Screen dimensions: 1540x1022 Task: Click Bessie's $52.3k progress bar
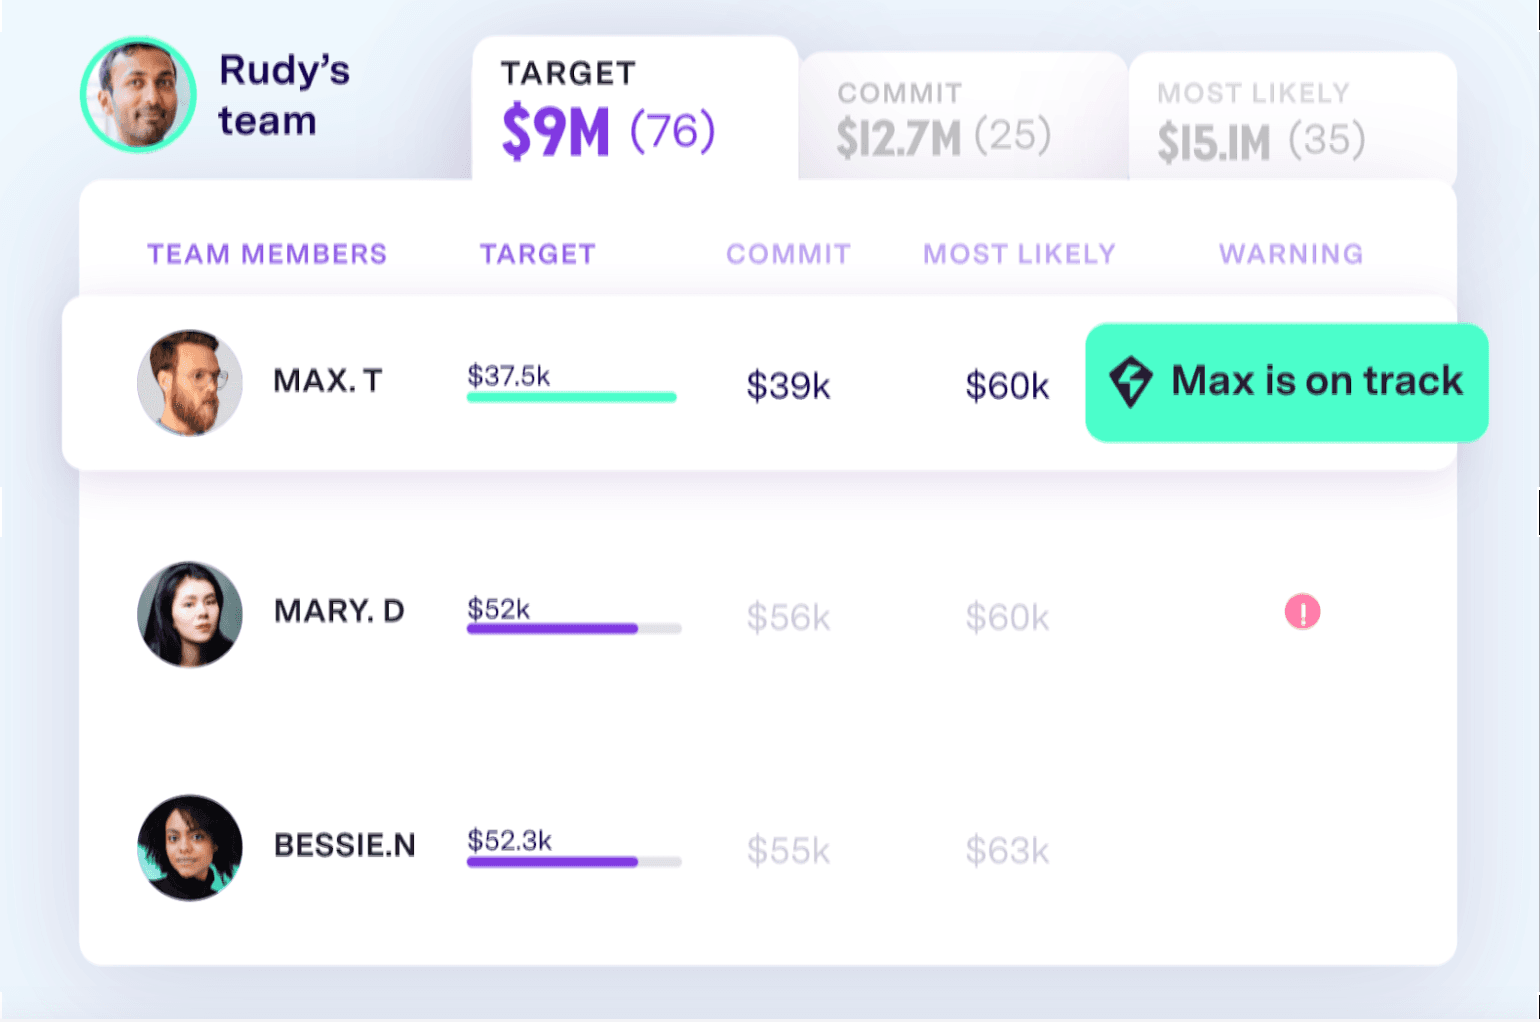tap(552, 862)
